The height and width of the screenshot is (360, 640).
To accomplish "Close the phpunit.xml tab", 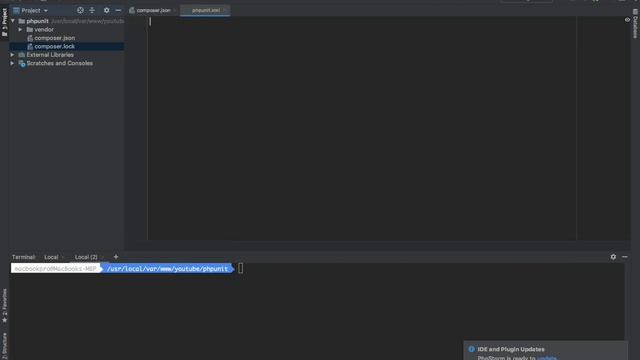I will (x=225, y=10).
